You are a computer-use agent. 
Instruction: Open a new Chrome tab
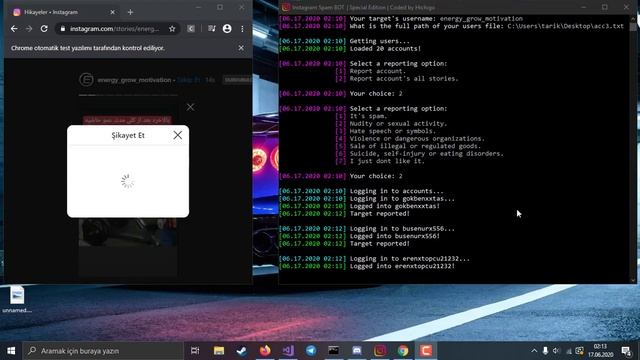130,12
